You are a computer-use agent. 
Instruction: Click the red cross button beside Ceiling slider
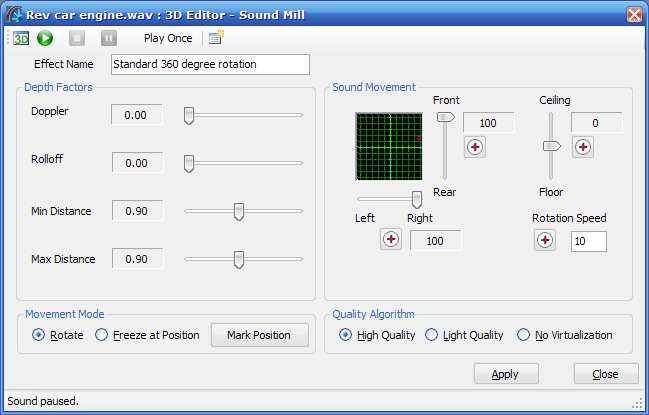click(x=583, y=147)
